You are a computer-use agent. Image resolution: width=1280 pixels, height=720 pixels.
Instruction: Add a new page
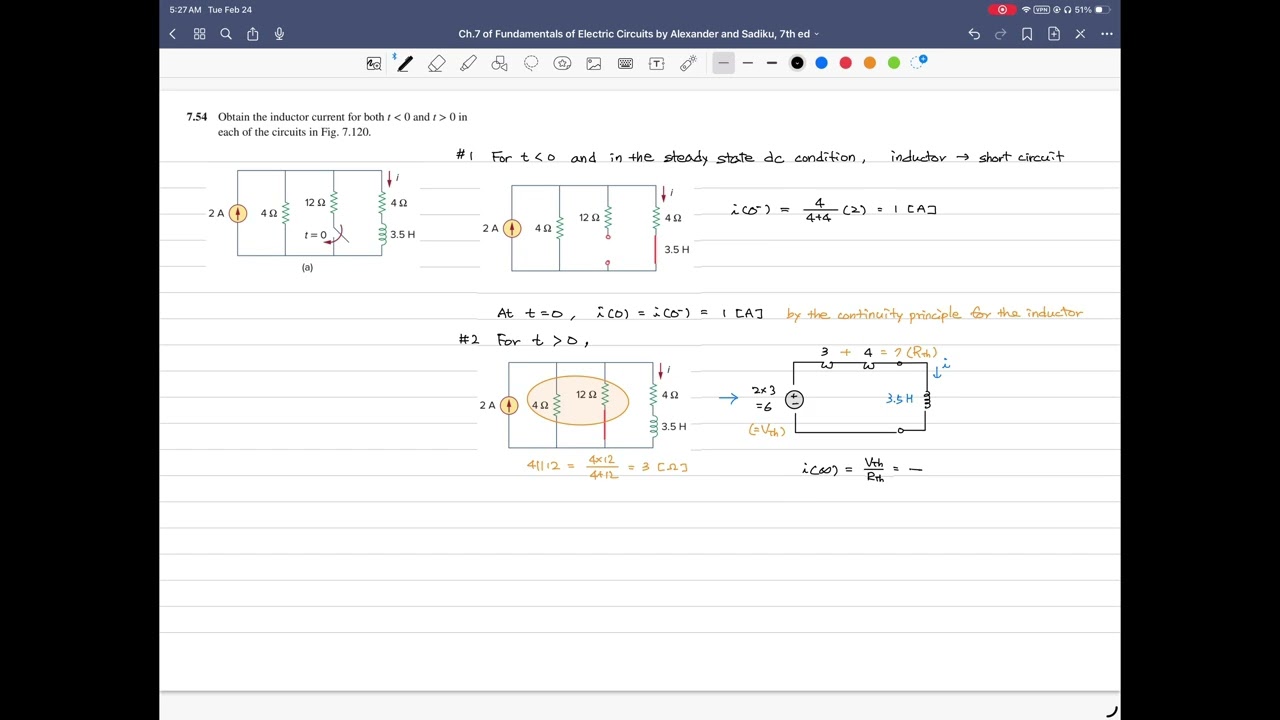click(1054, 34)
